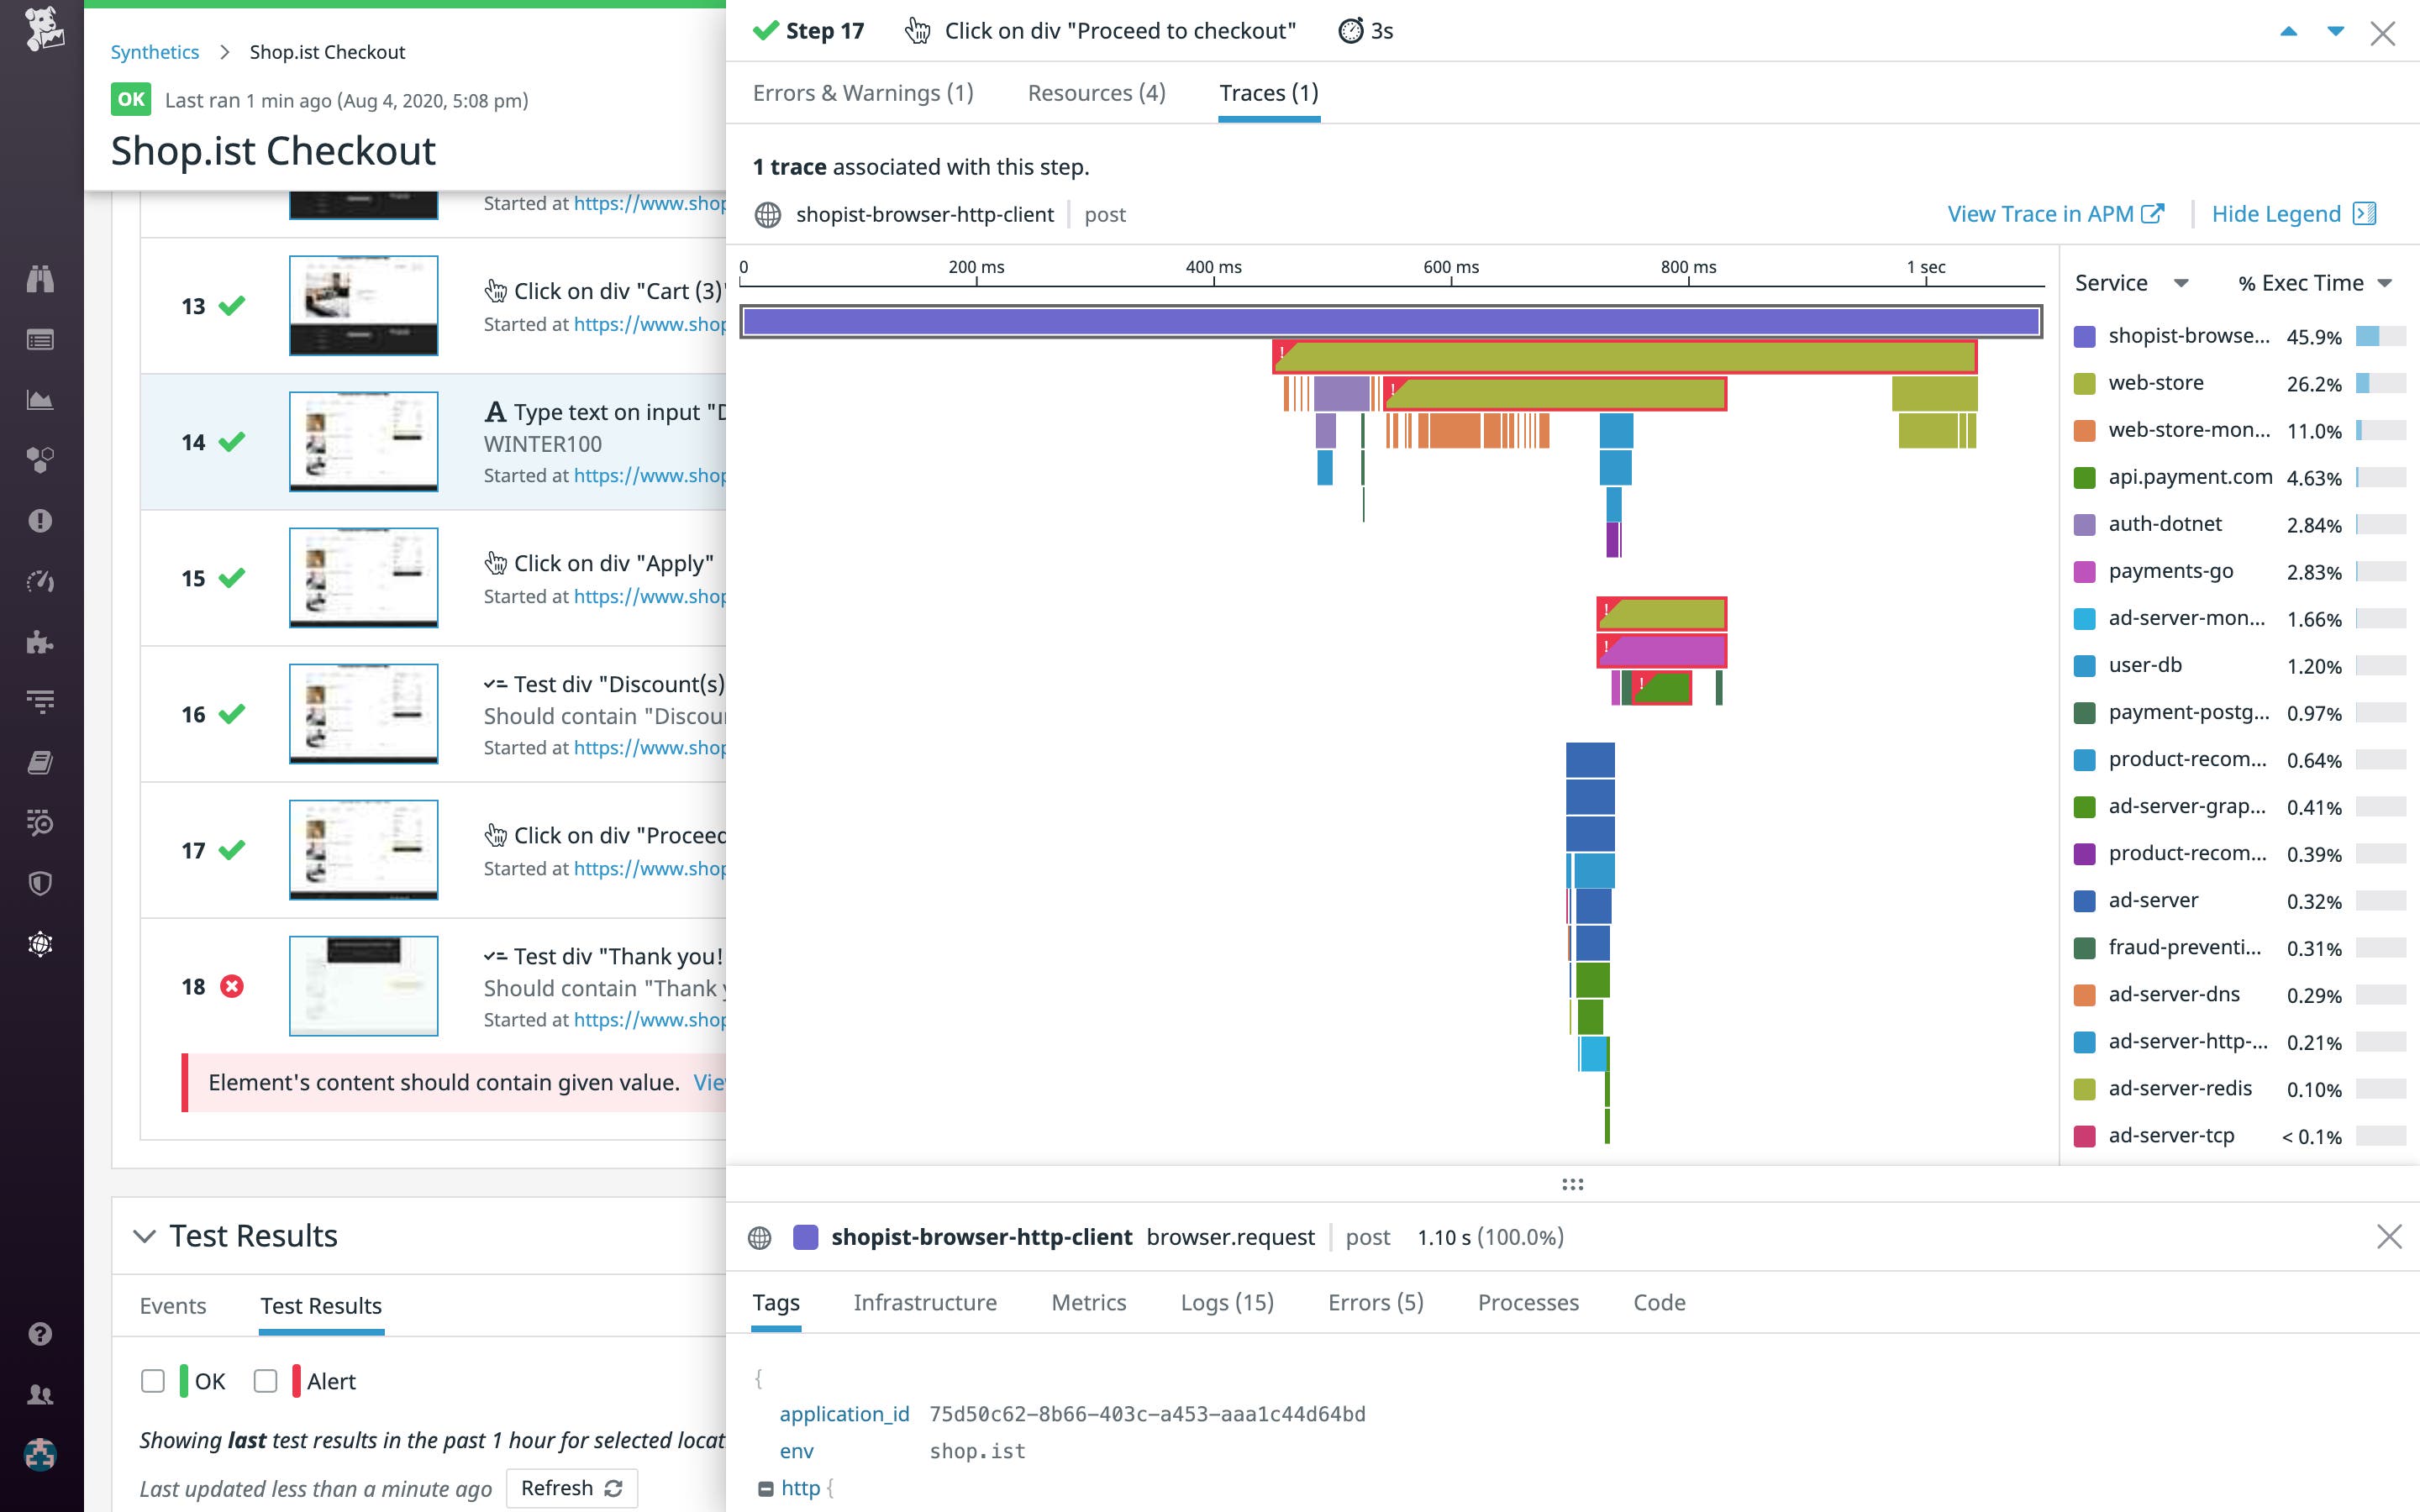Open Watchdog from the left sidebar binoculars icon
This screenshot has width=2420, height=1512.
click(x=40, y=279)
